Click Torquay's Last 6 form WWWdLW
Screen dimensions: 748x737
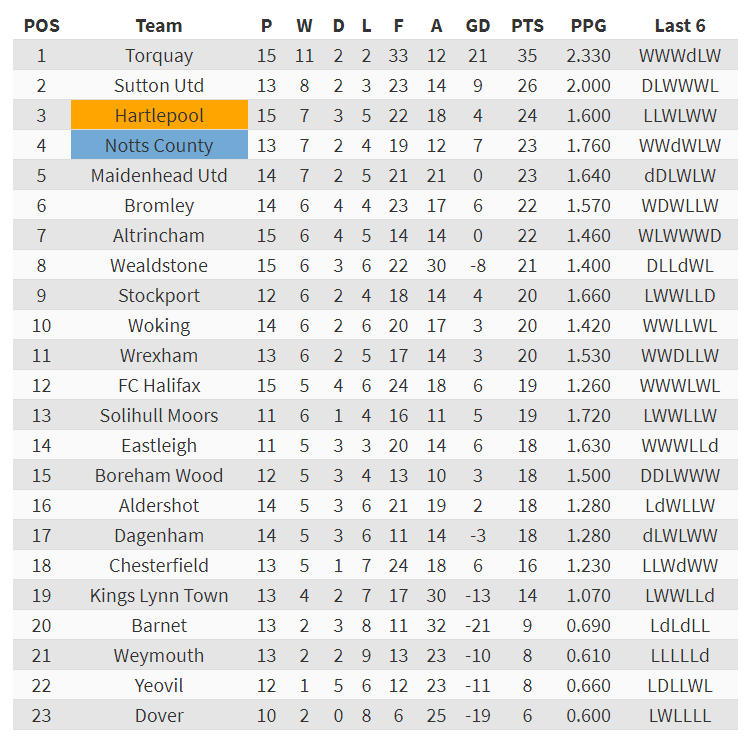click(680, 56)
